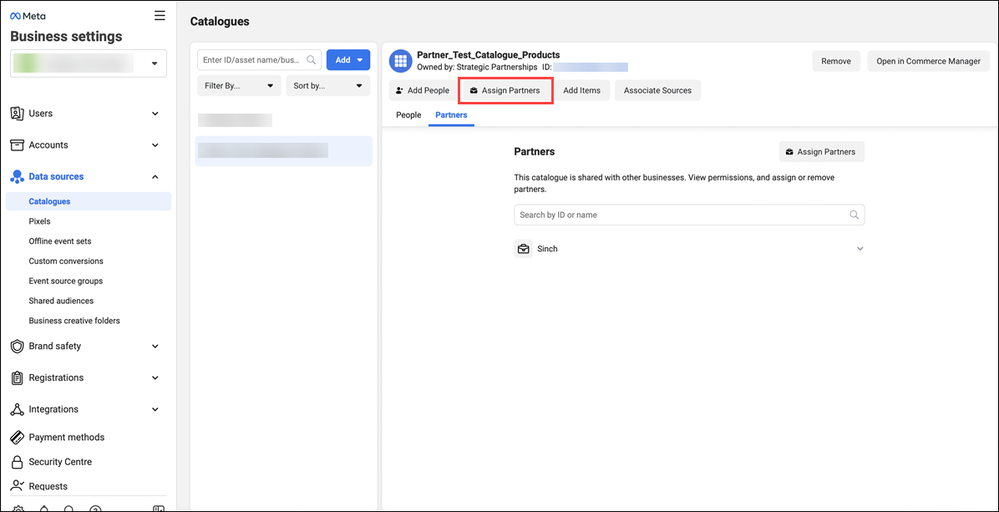
Task: Open Shared audiences
Action: pyautogui.click(x=61, y=301)
